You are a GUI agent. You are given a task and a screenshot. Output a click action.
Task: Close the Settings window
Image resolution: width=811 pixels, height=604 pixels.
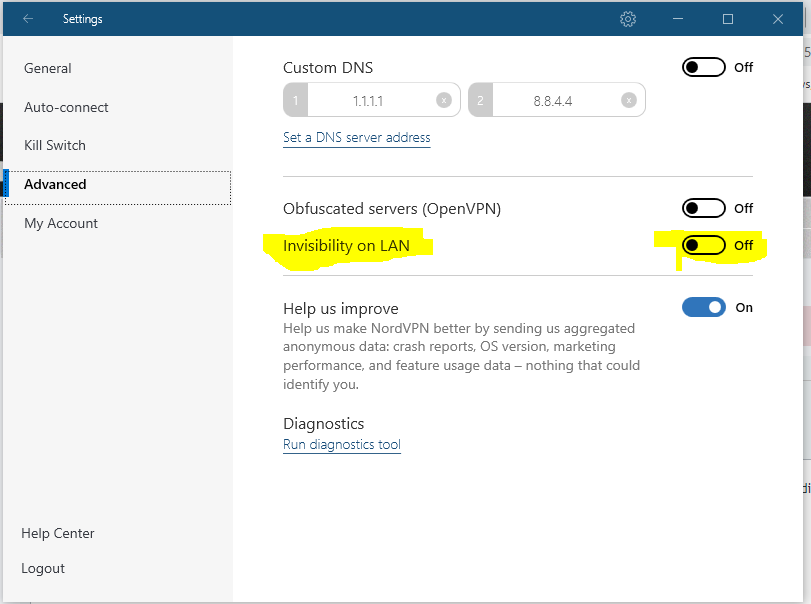(x=777, y=19)
